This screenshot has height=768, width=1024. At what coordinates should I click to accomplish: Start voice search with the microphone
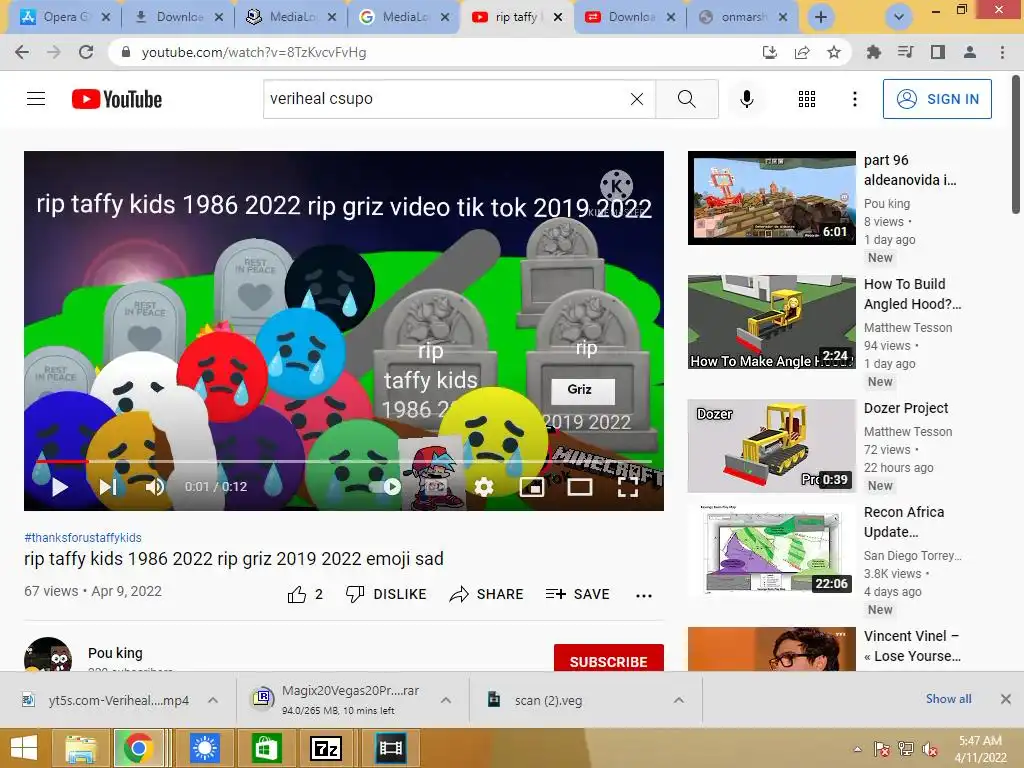(747, 99)
